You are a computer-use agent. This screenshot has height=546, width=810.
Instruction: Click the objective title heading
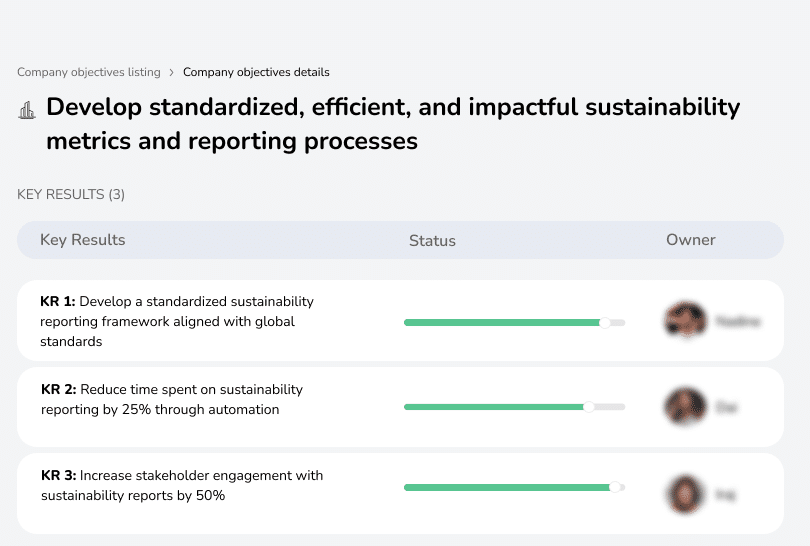393,124
